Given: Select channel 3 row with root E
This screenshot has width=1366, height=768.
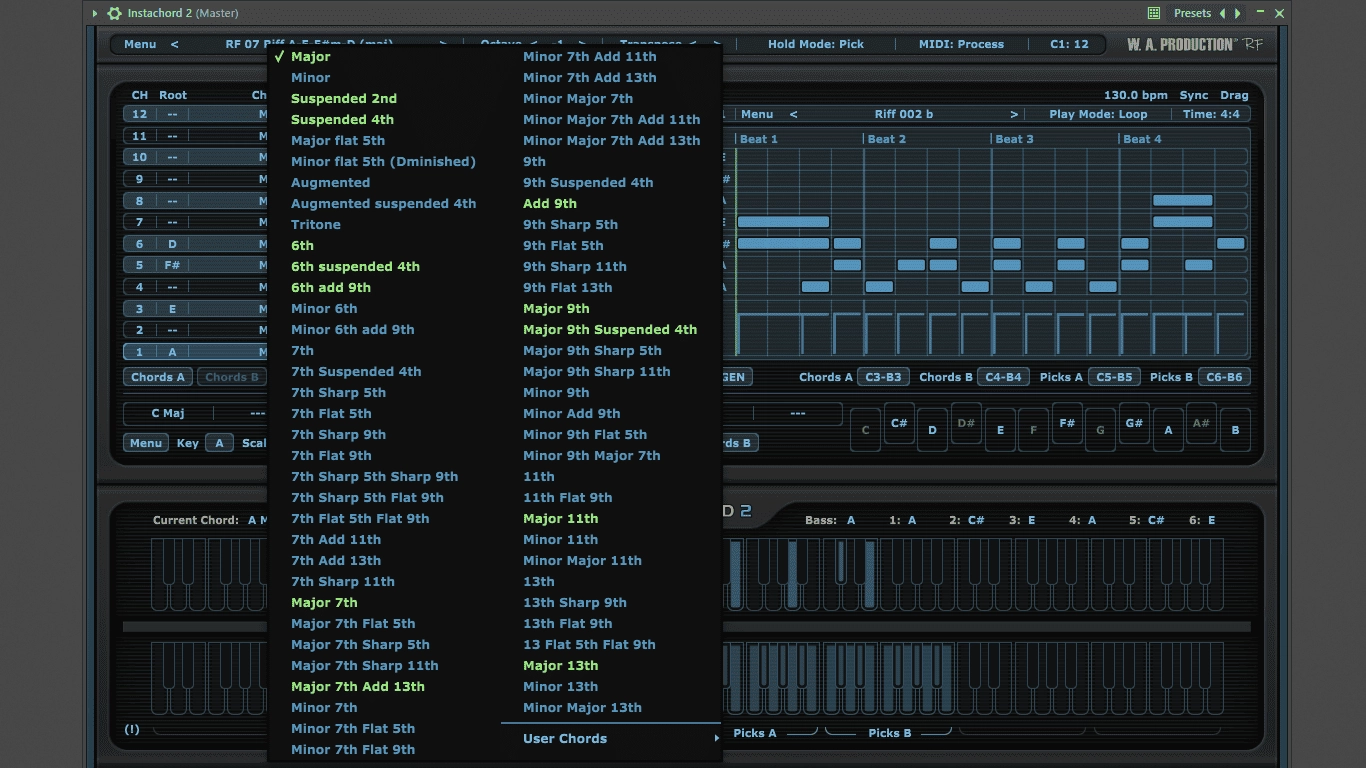Looking at the screenshot, I should click(x=195, y=309).
